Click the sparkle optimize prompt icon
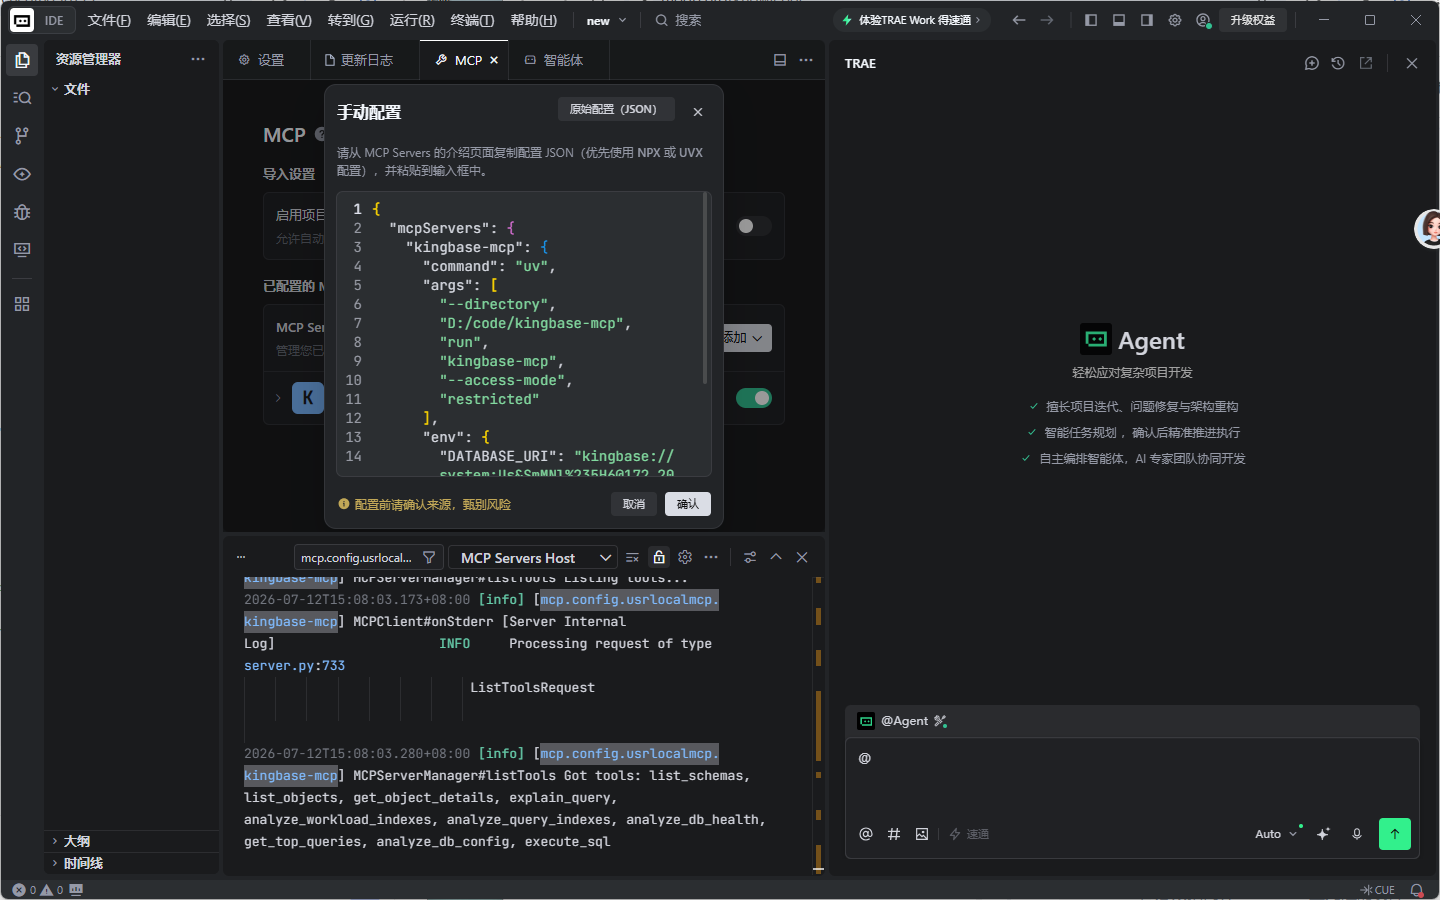 [x=1324, y=834]
